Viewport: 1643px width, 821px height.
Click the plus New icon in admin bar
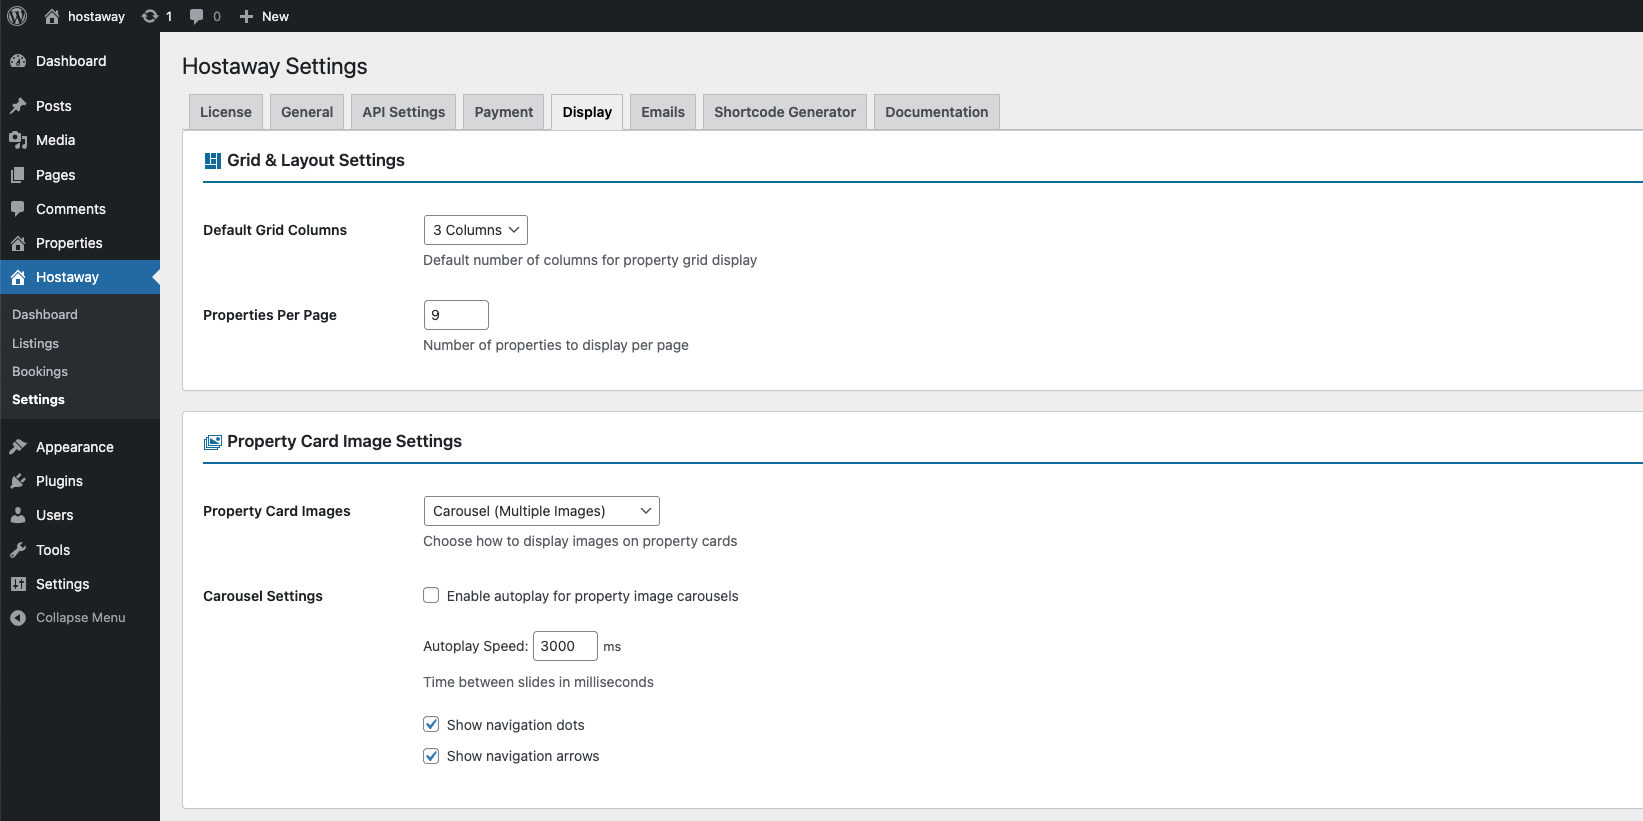(246, 16)
